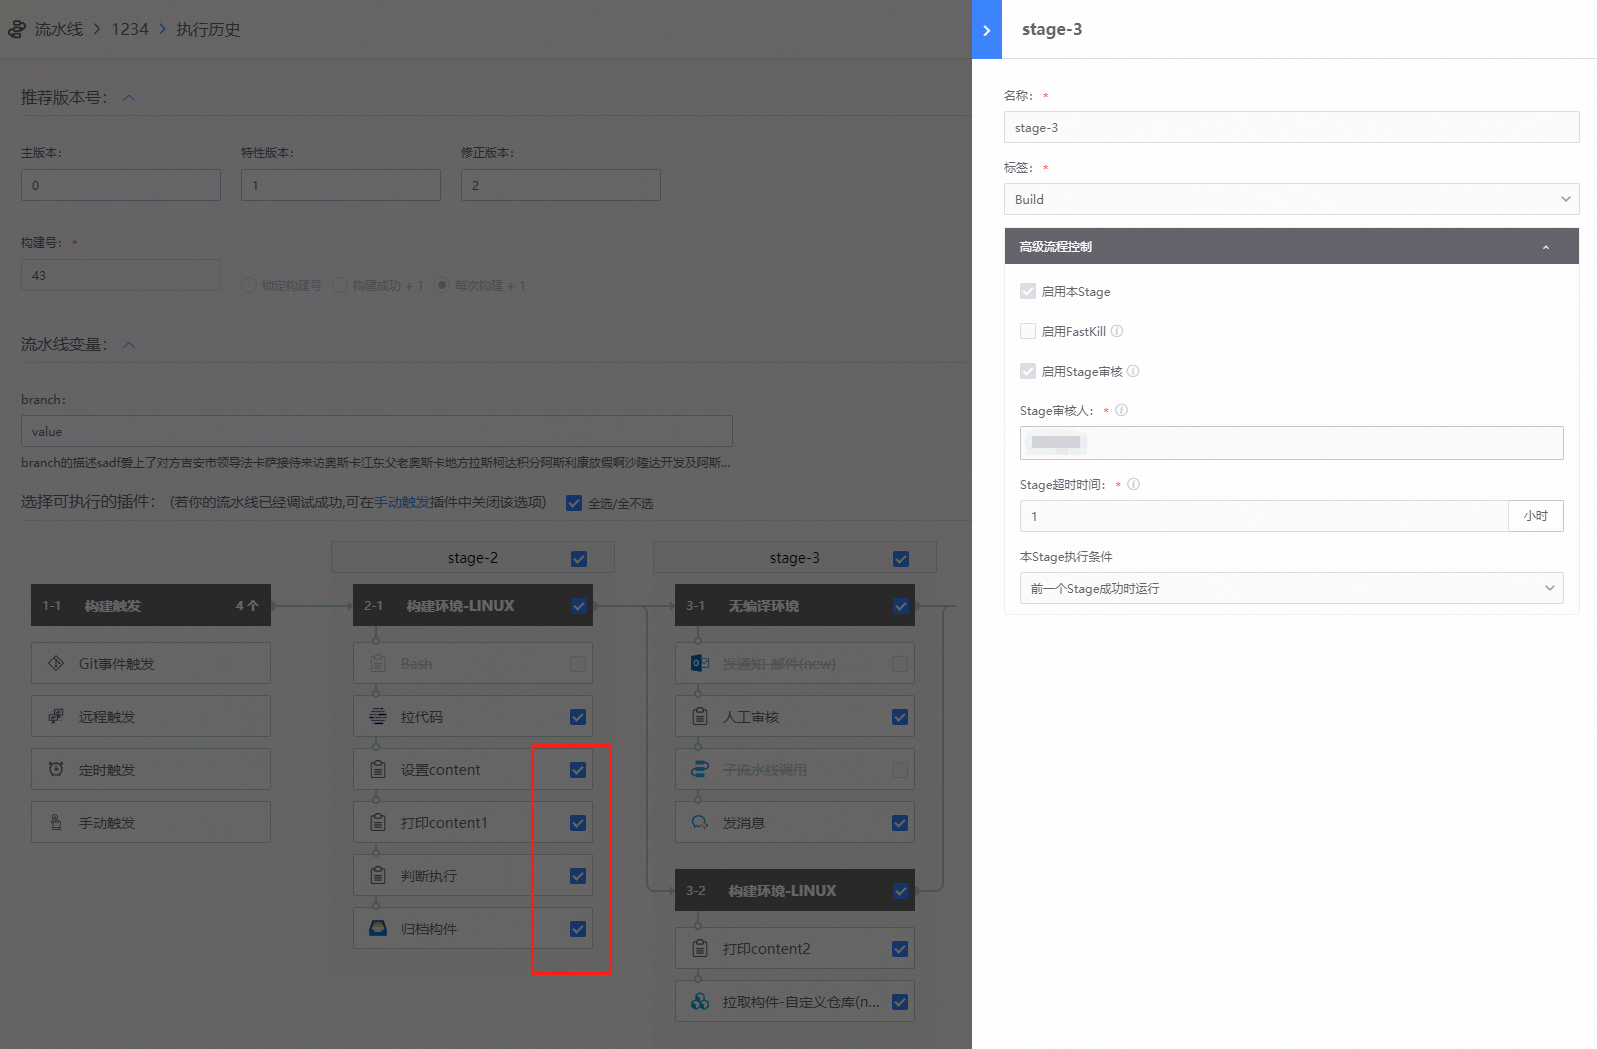Click the branch value input field
Image resolution: width=1597 pixels, height=1049 pixels.
pos(377,431)
